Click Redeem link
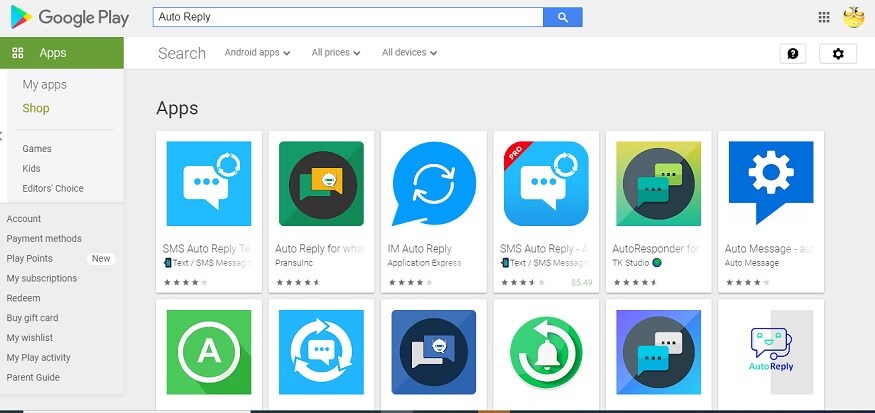The width and height of the screenshot is (875, 413). point(23,298)
